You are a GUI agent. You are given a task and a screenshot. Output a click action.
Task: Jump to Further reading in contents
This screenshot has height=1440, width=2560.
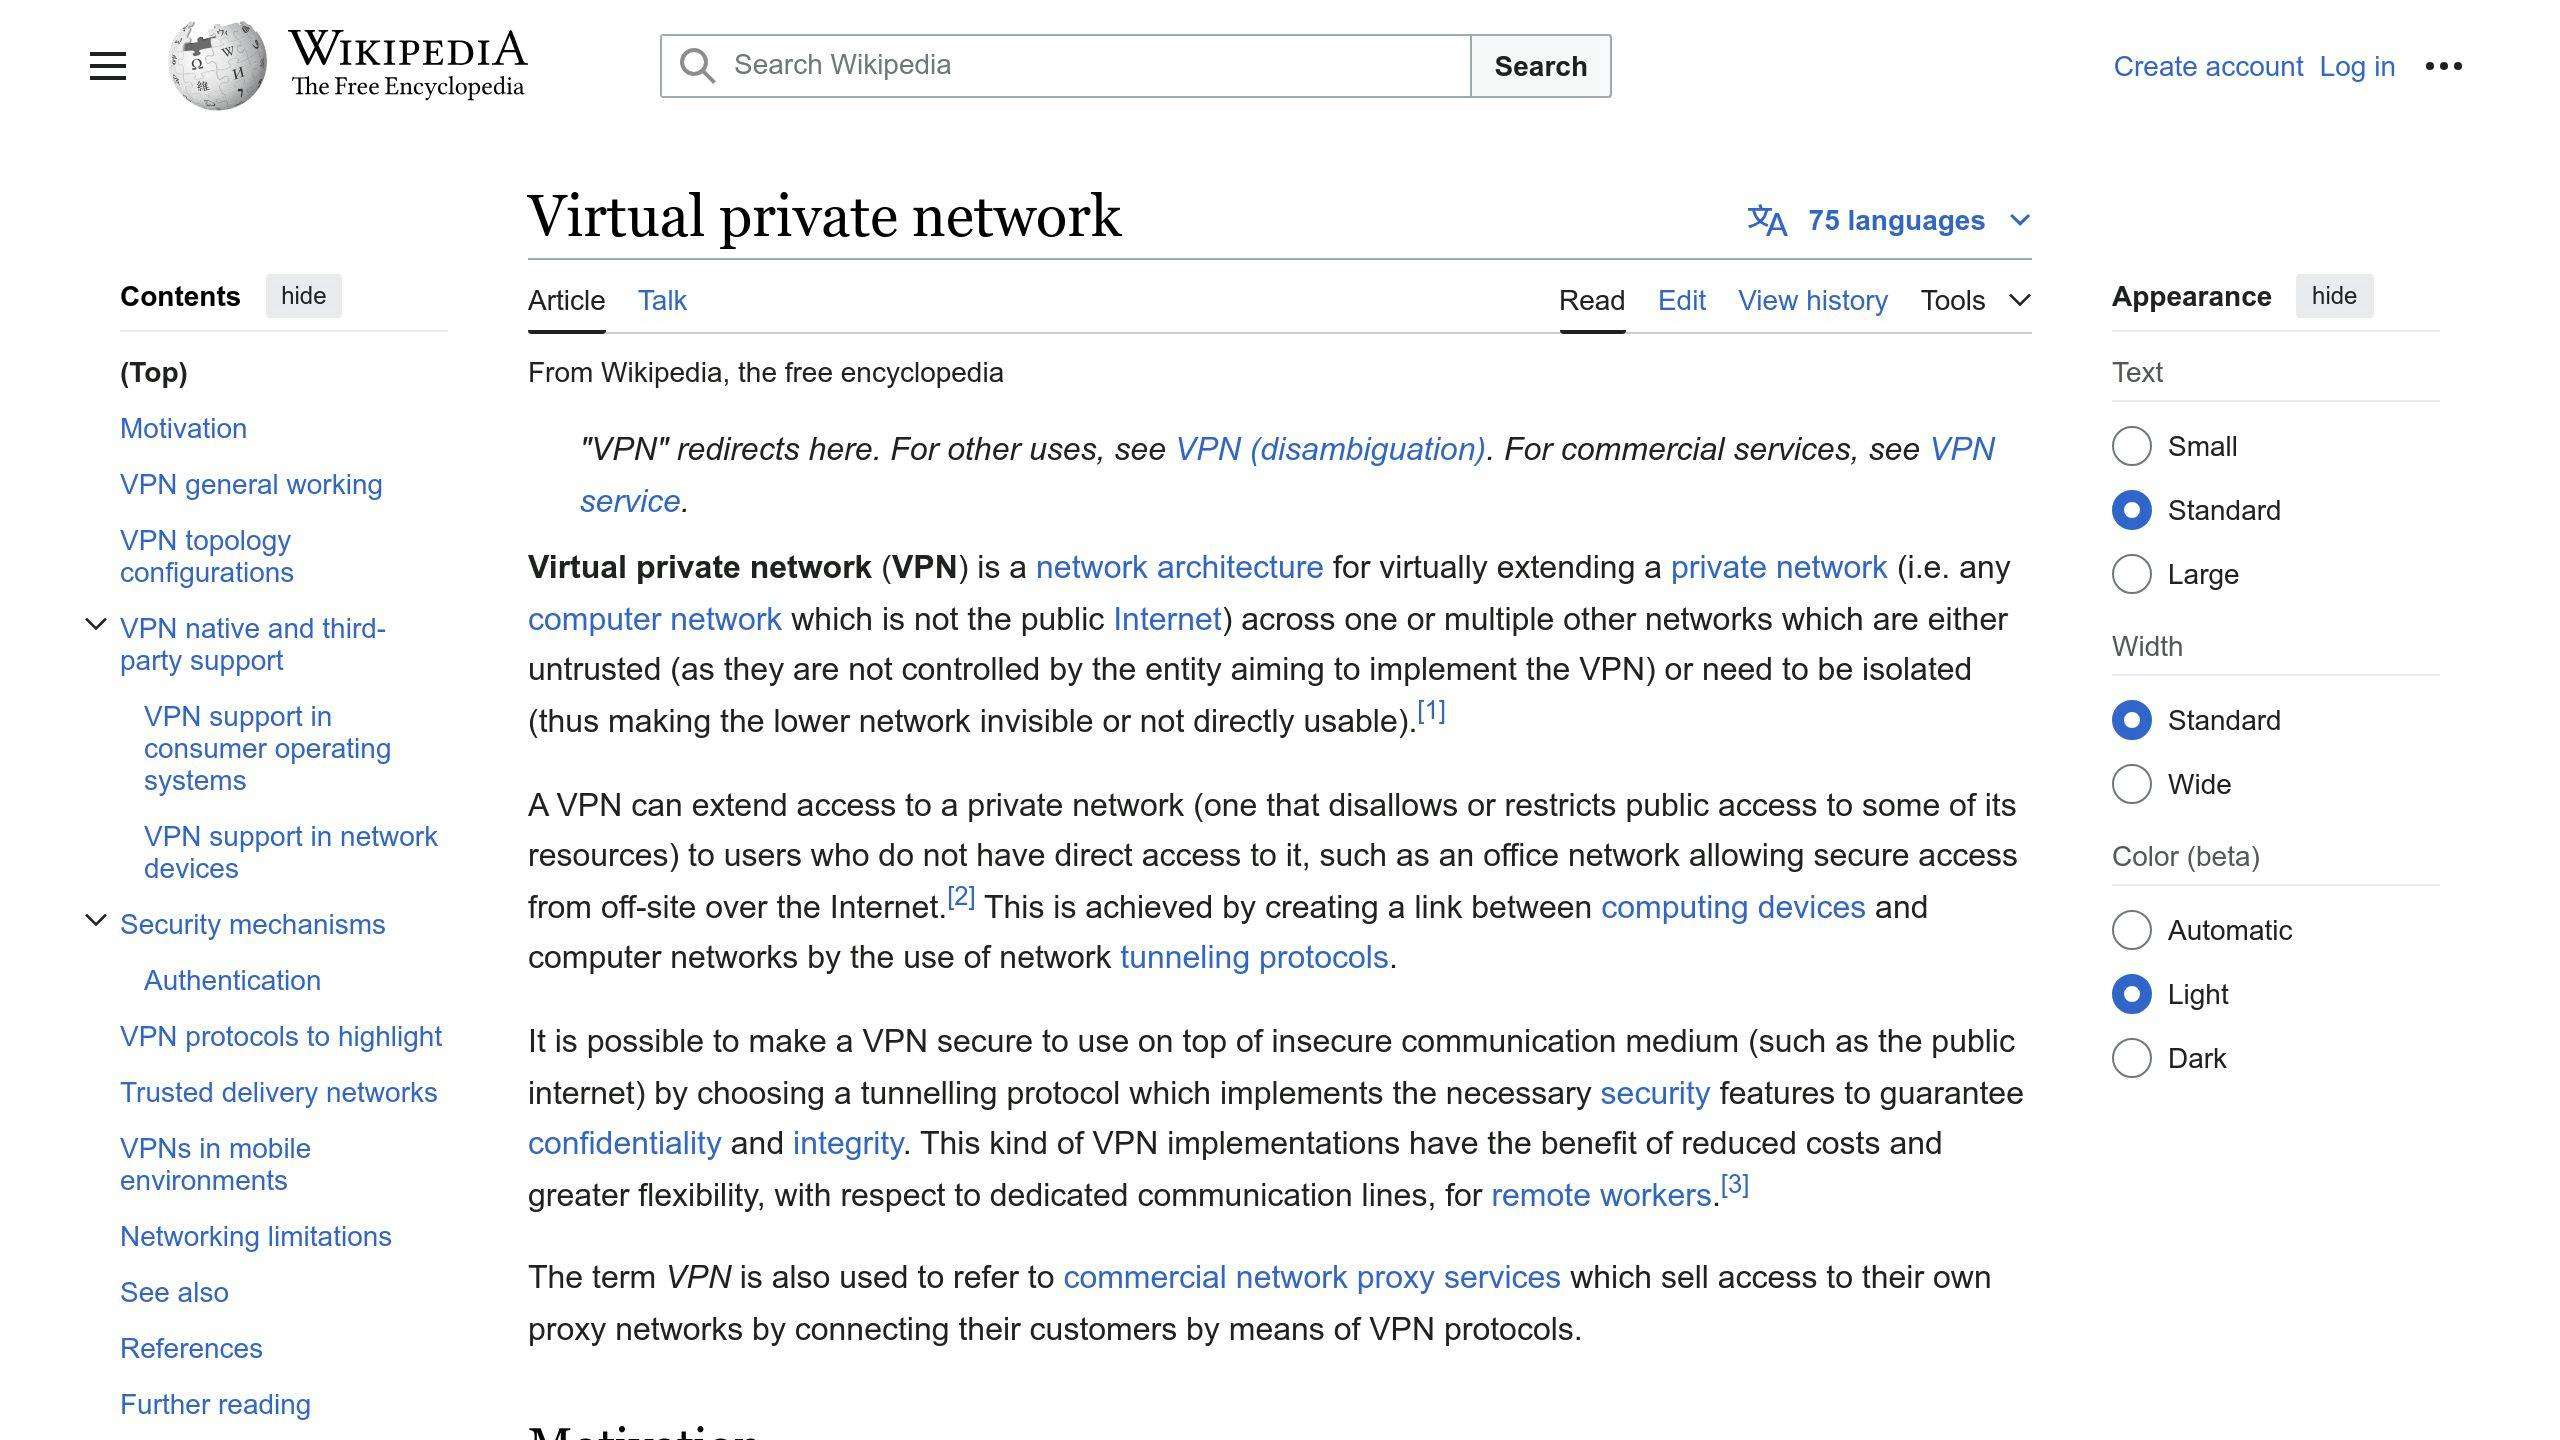point(215,1404)
